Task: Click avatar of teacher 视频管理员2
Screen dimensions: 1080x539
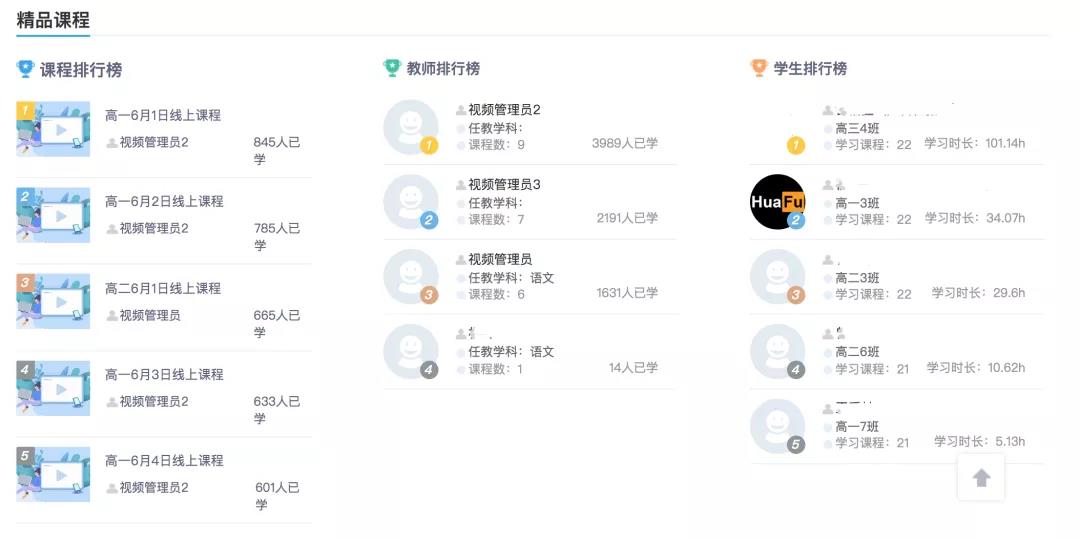Action: [x=411, y=127]
